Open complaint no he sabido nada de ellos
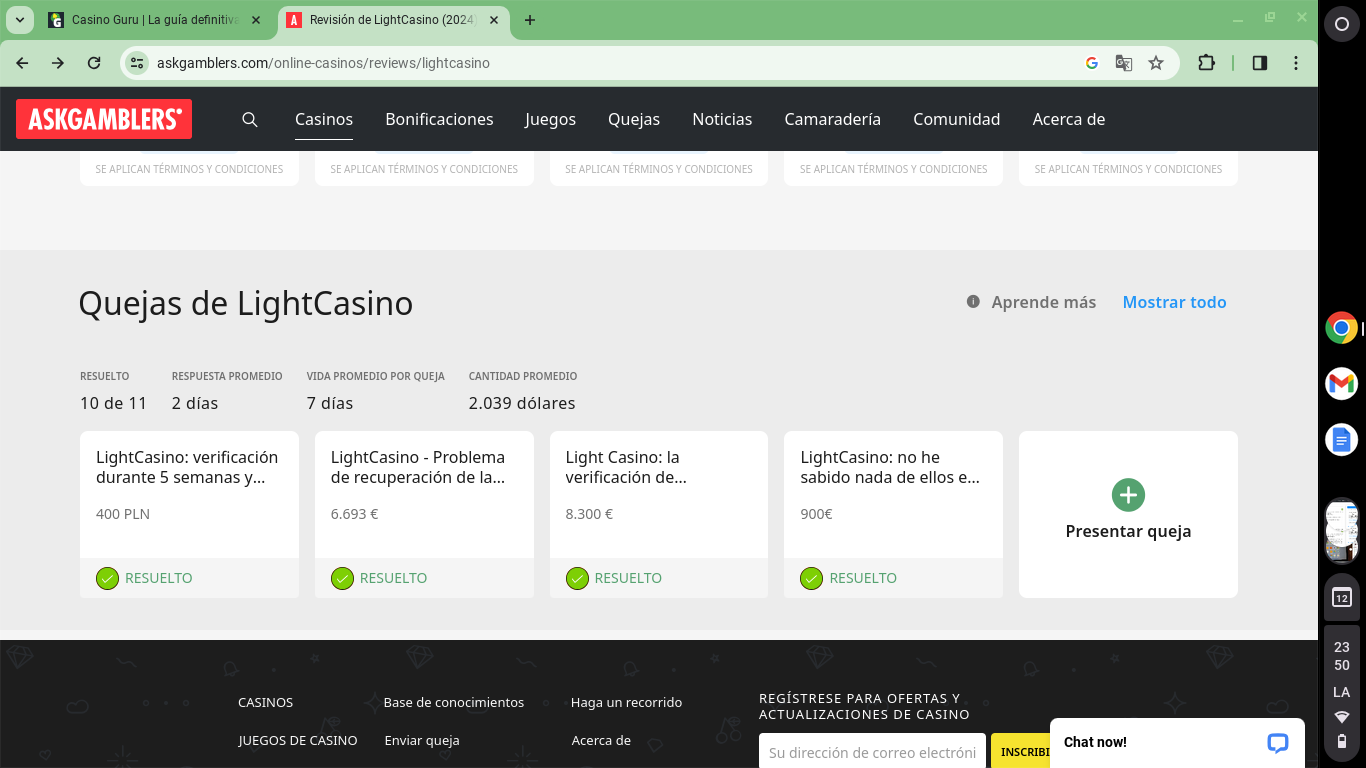Screen dimensions: 1366x768 click(890, 467)
